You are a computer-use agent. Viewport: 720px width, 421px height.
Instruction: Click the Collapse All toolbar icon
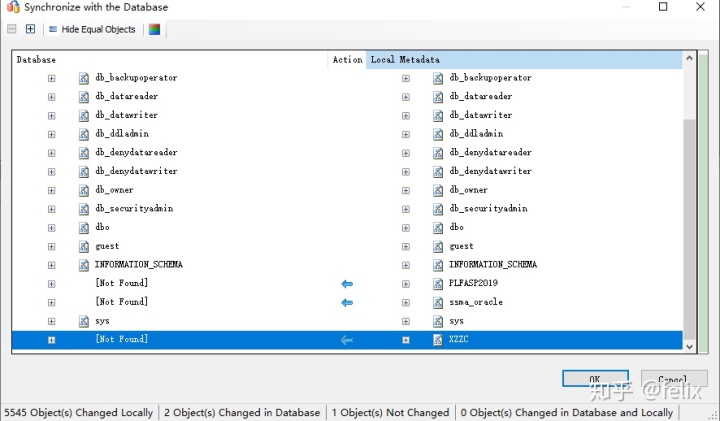click(12, 29)
